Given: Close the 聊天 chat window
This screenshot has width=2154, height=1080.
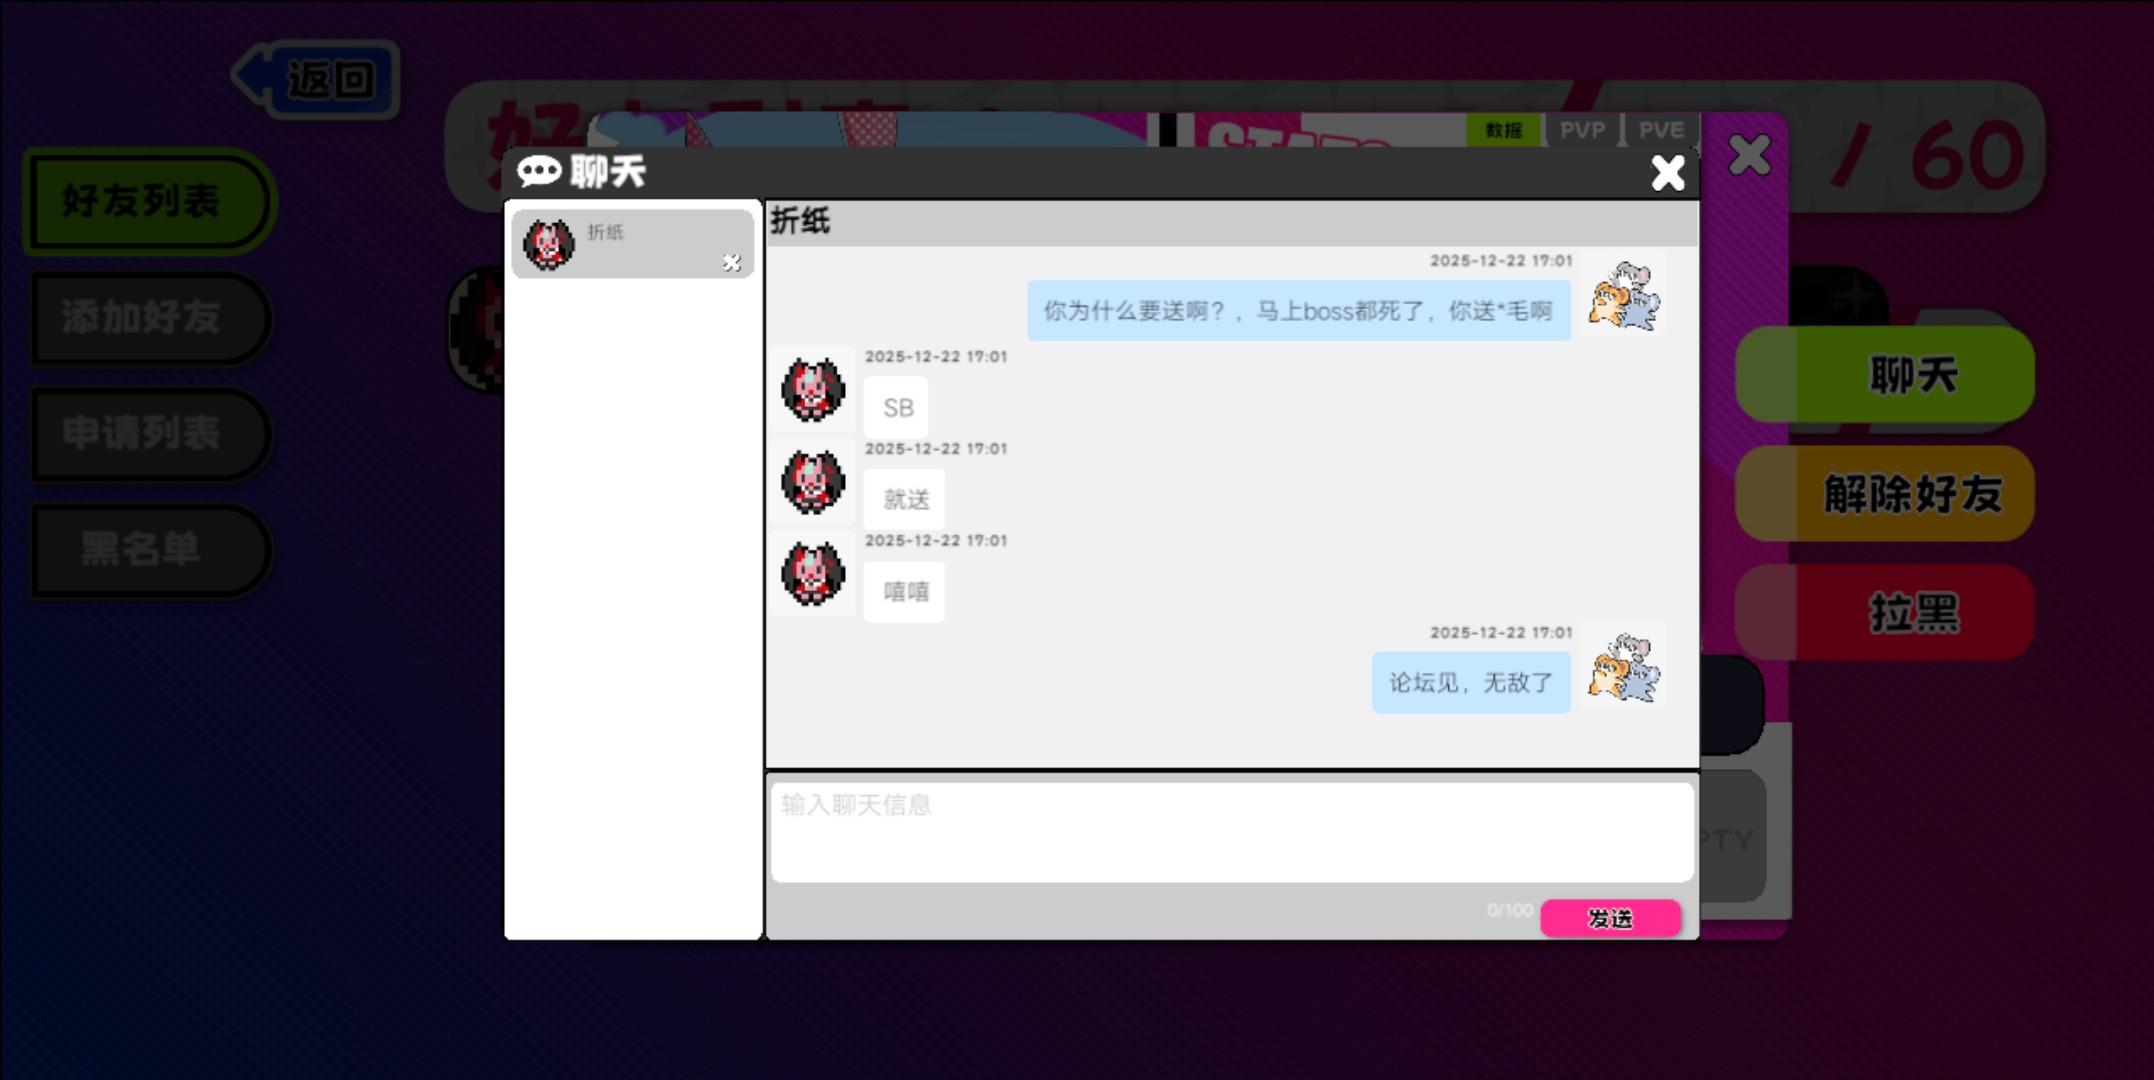Looking at the screenshot, I should point(1667,173).
